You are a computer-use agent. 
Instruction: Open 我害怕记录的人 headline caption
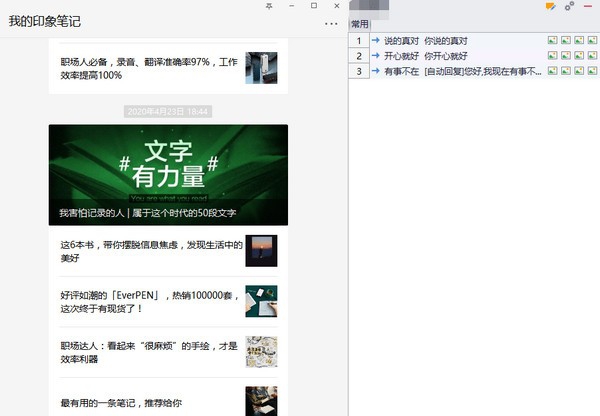point(147,213)
